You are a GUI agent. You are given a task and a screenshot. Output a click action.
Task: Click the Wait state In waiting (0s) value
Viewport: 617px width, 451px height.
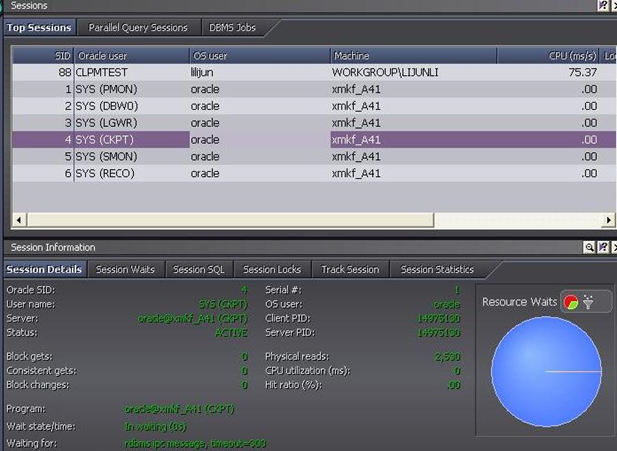(x=155, y=427)
